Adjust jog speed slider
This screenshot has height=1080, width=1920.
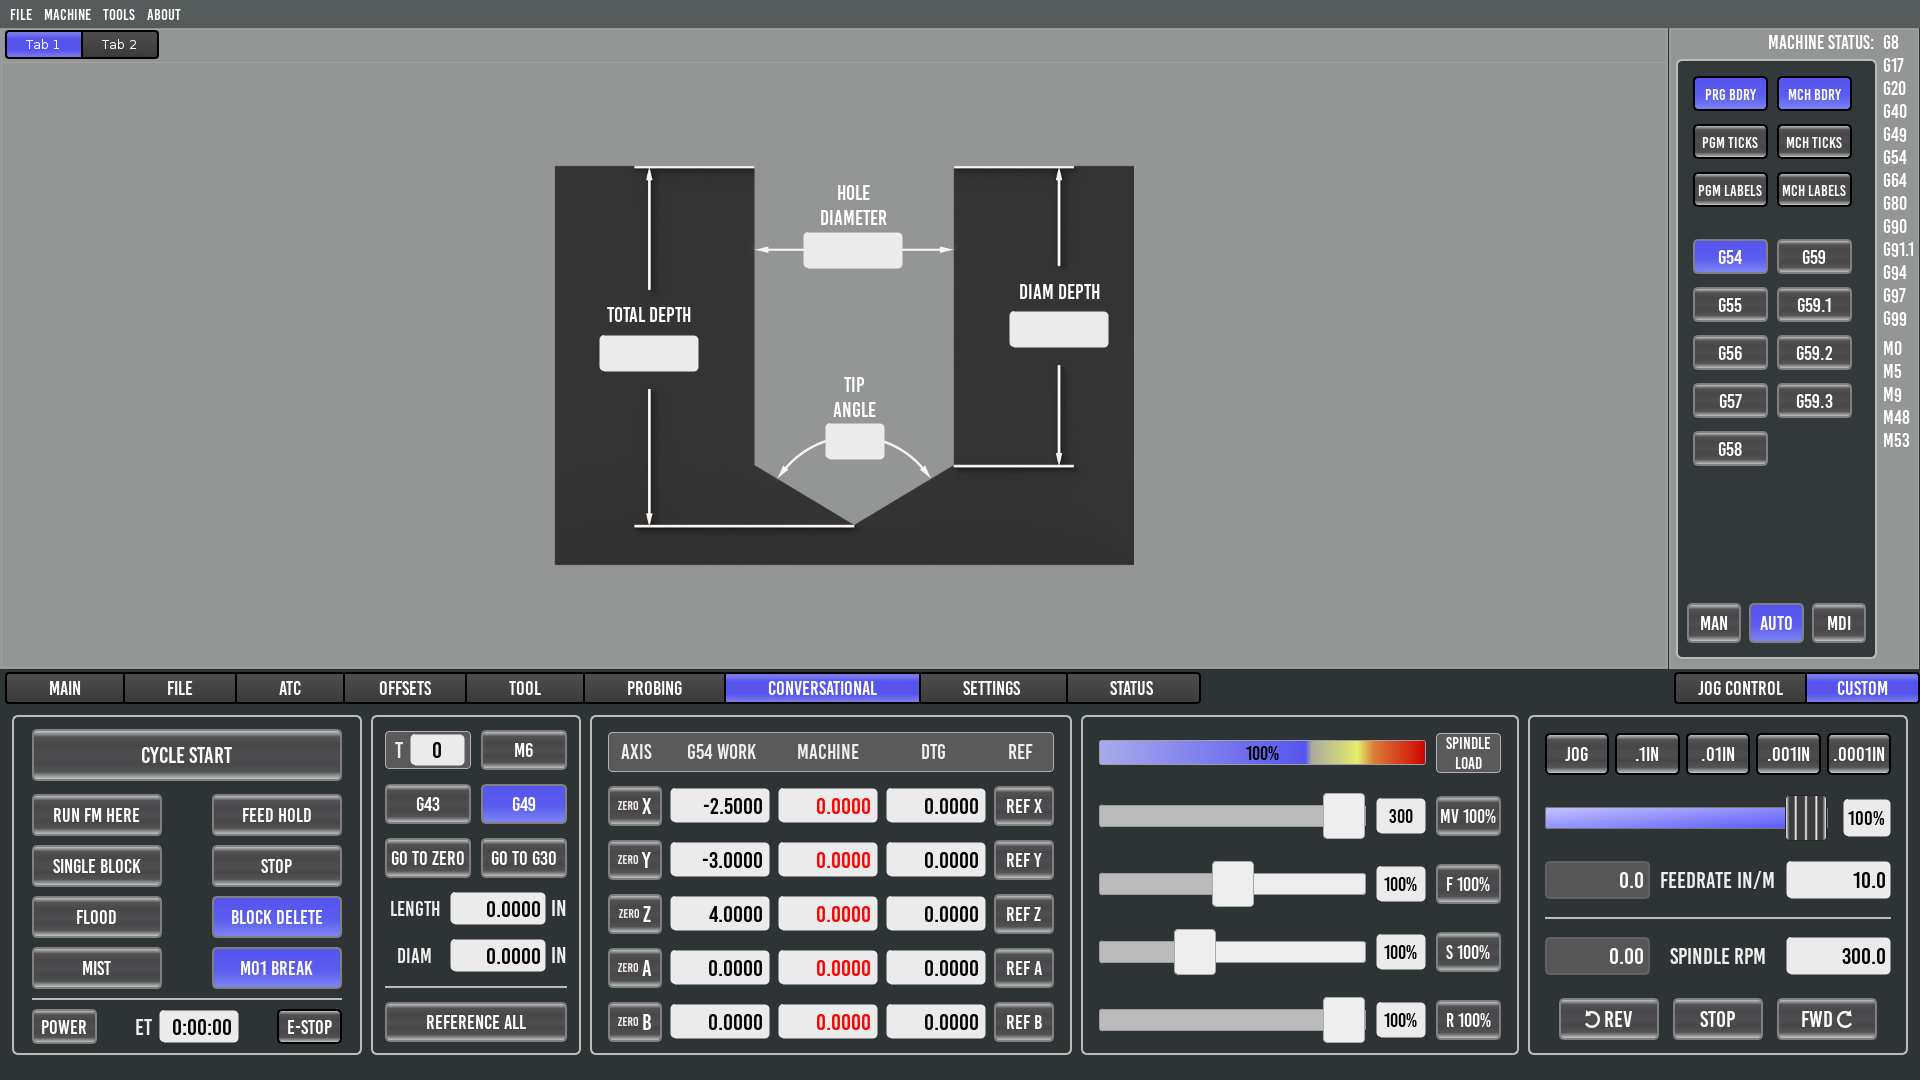tap(1686, 818)
